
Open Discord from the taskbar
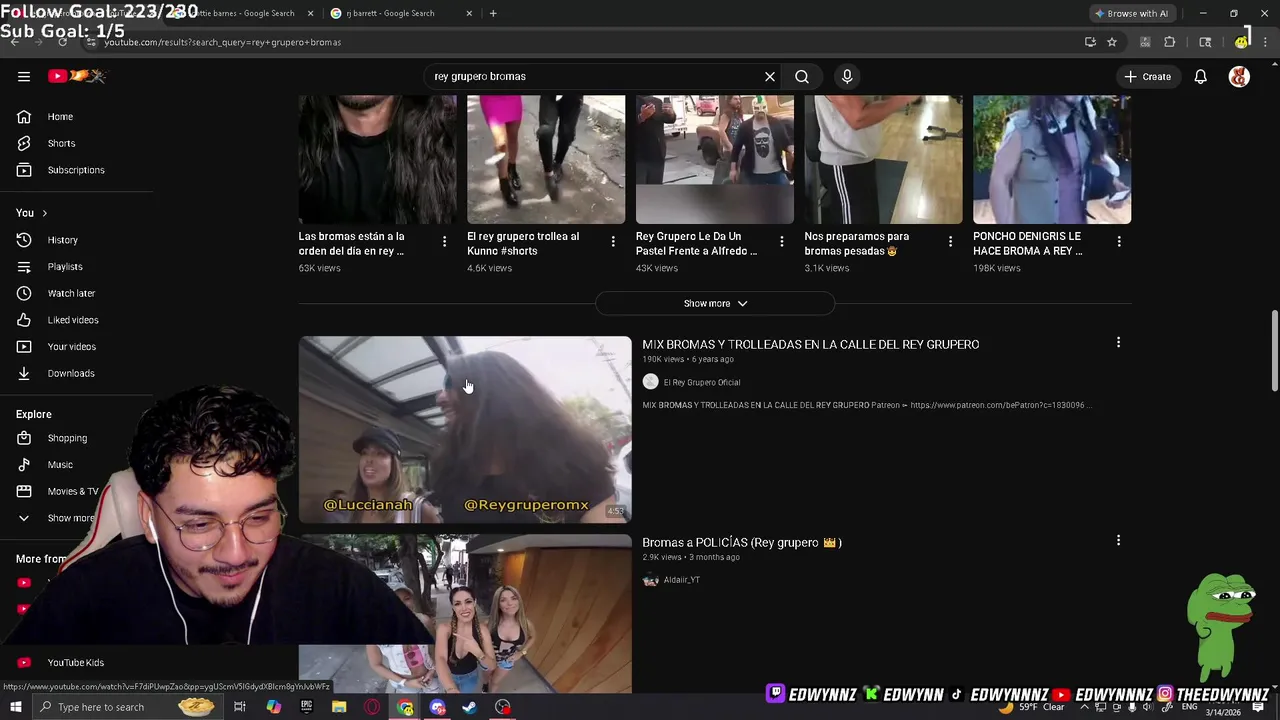[x=437, y=707]
